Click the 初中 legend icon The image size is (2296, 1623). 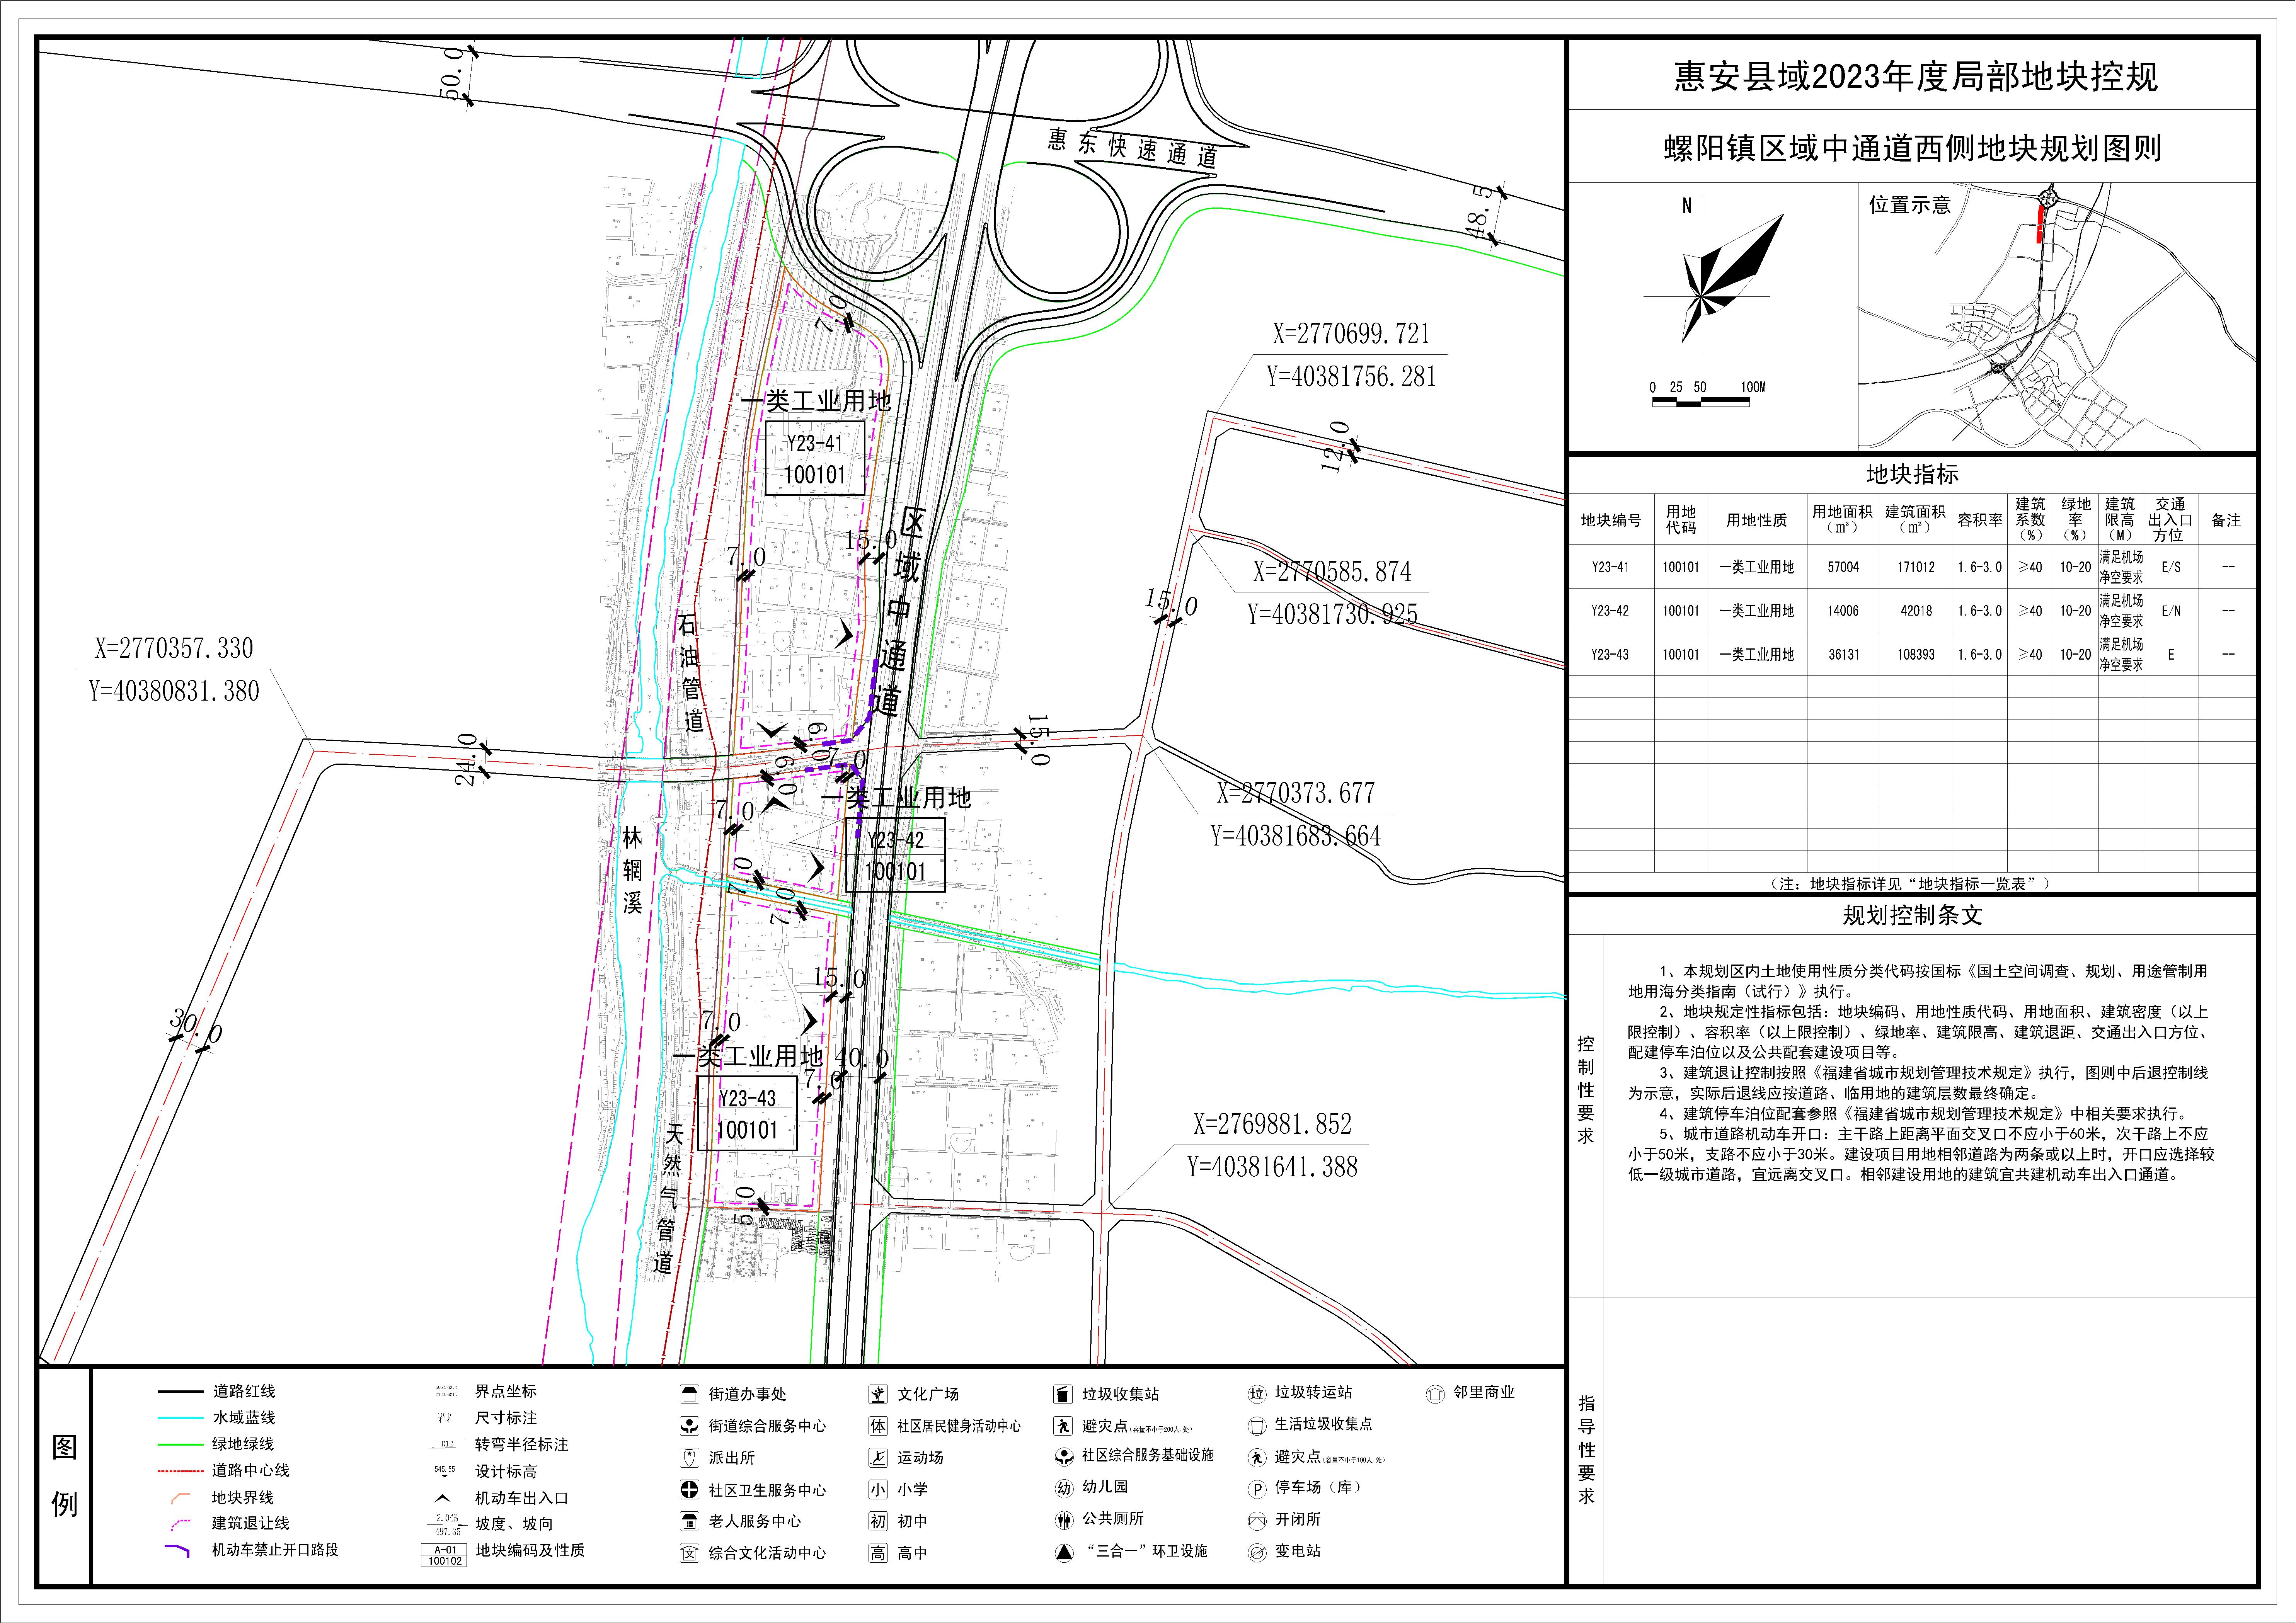(x=877, y=1521)
